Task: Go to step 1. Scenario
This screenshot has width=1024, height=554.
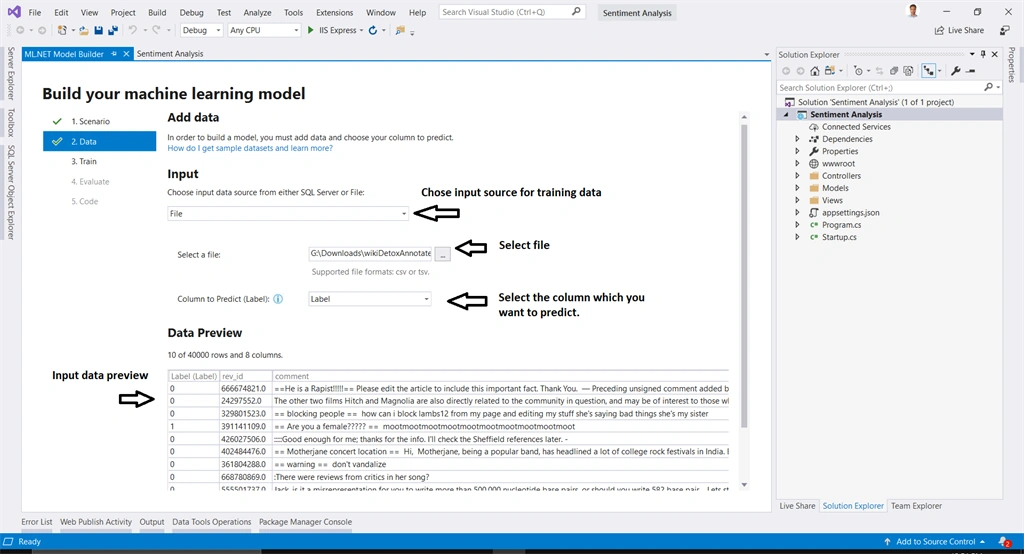Action: pos(90,122)
